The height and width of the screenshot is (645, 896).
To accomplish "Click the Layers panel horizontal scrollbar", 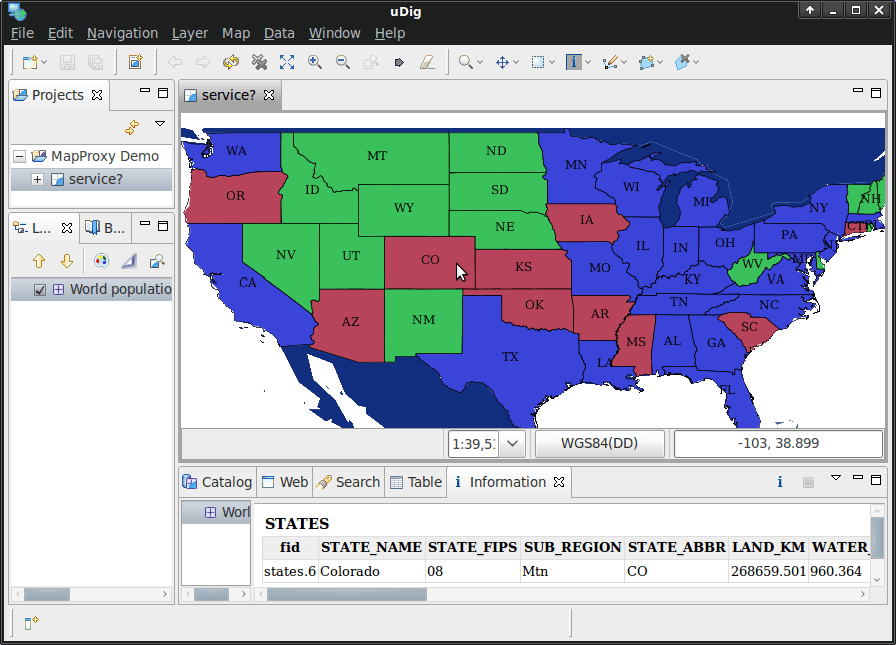I will [91, 594].
